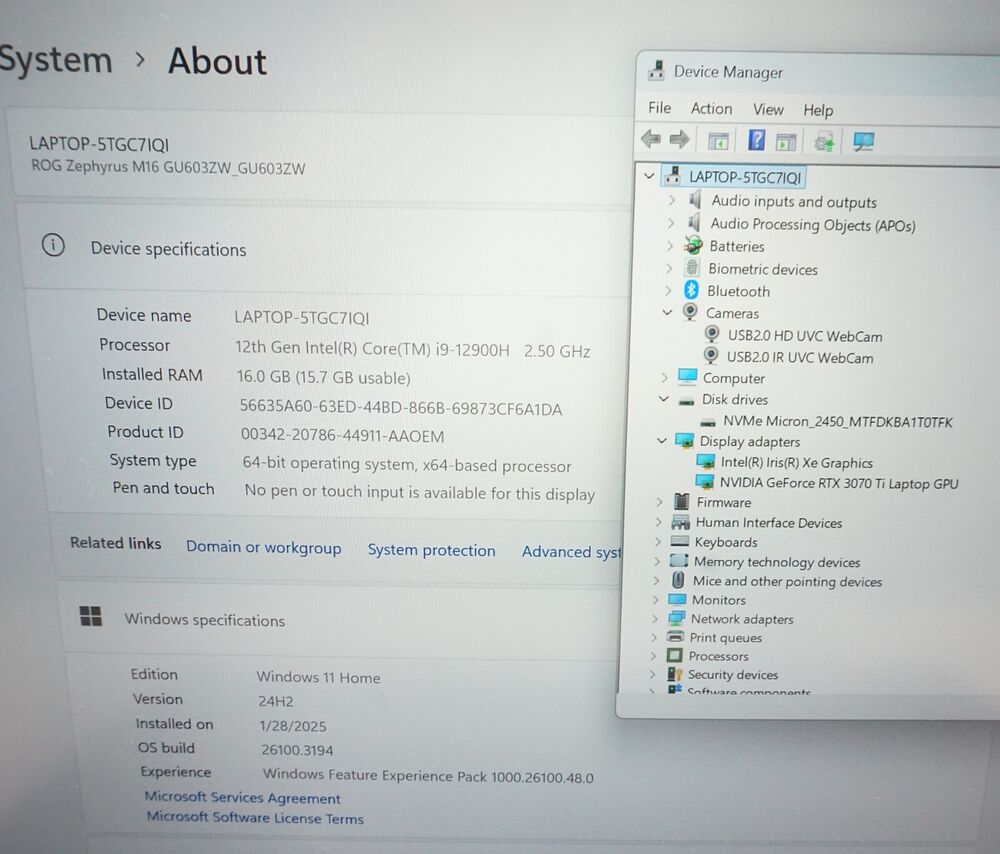
Task: Select Intel(R) Iris(R) Xe Graphics adapter
Action: (x=797, y=462)
